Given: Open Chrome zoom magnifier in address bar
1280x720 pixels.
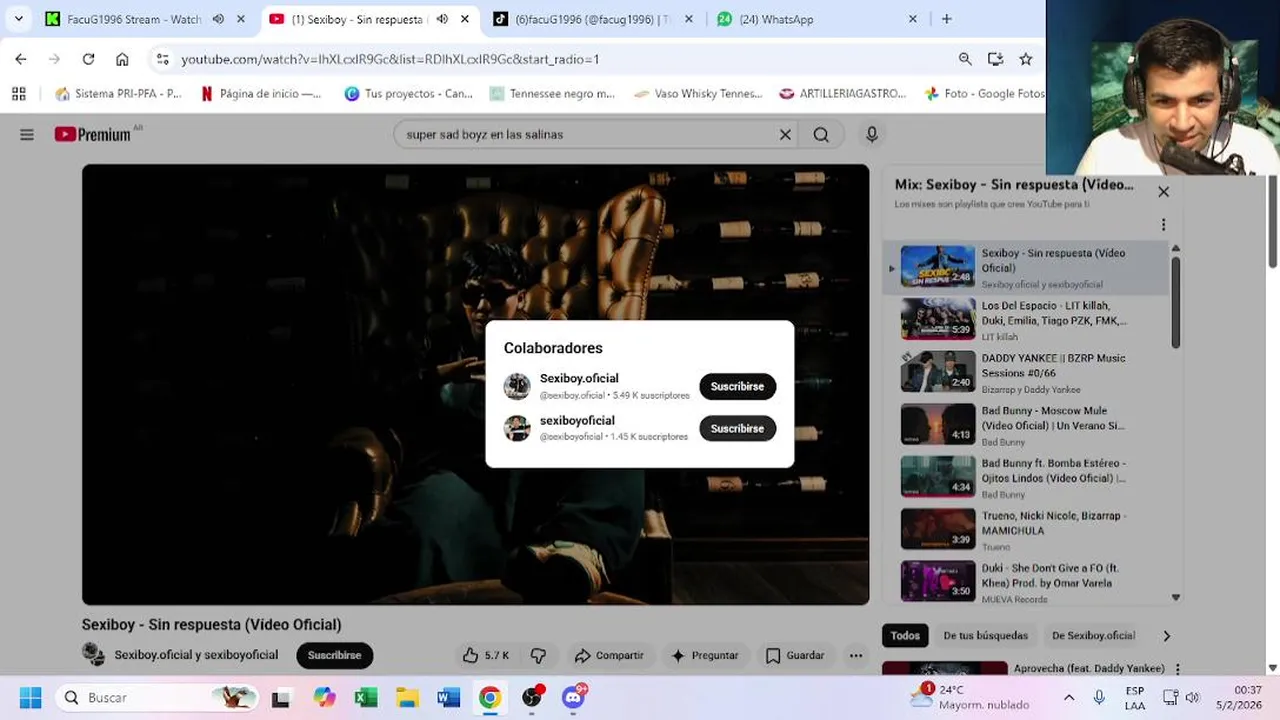Looking at the screenshot, I should coord(965,59).
